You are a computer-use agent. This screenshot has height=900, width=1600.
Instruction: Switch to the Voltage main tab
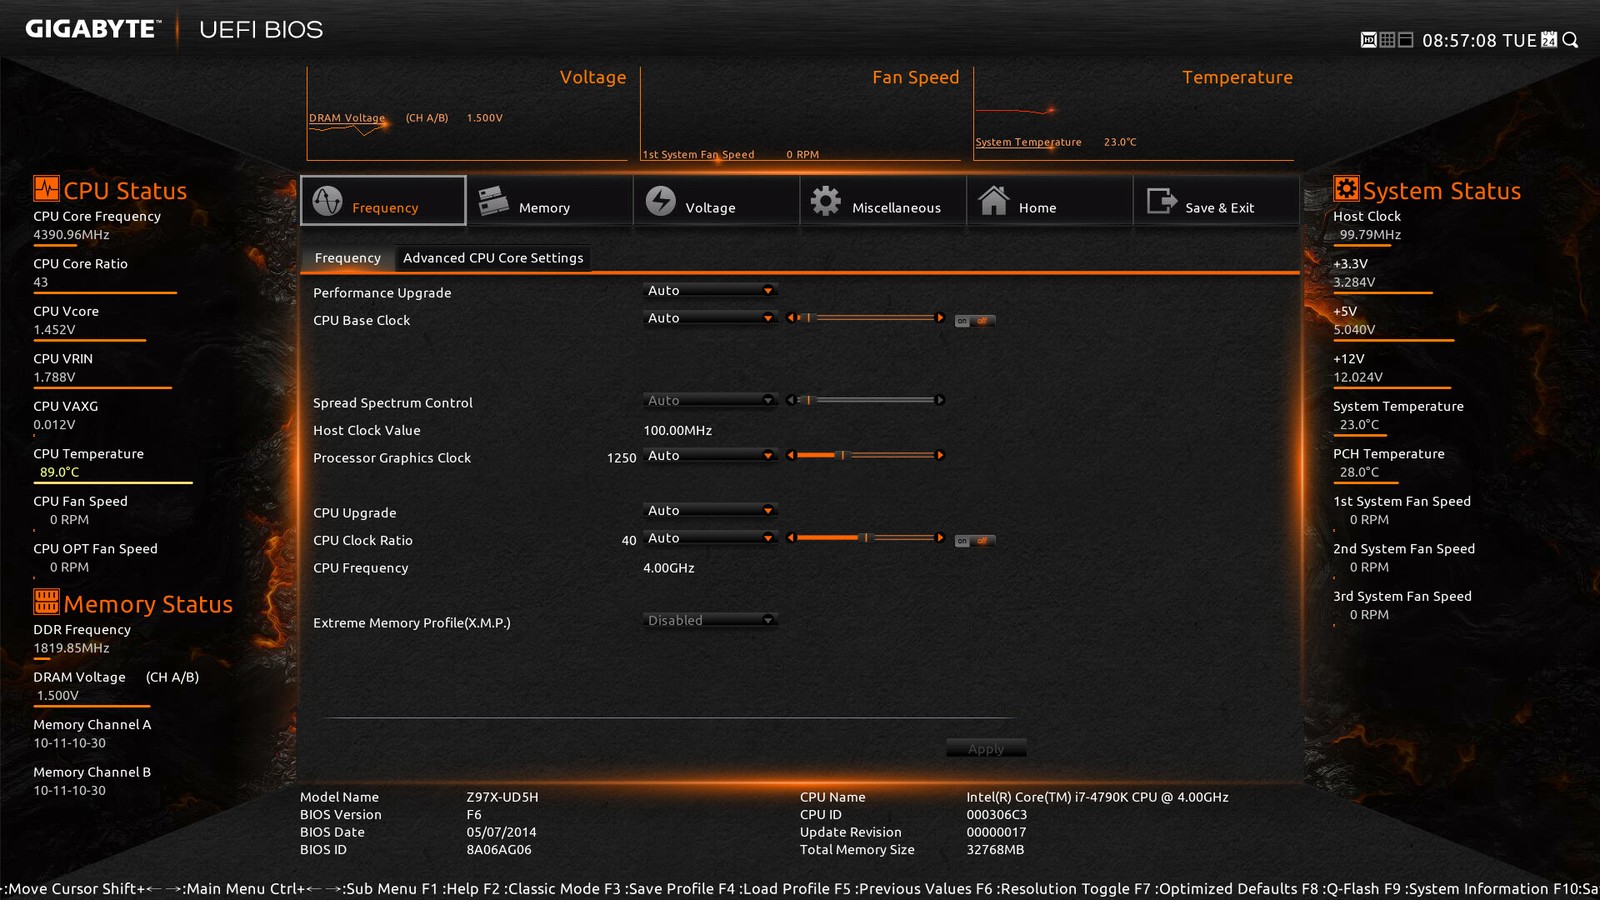pyautogui.click(x=716, y=201)
